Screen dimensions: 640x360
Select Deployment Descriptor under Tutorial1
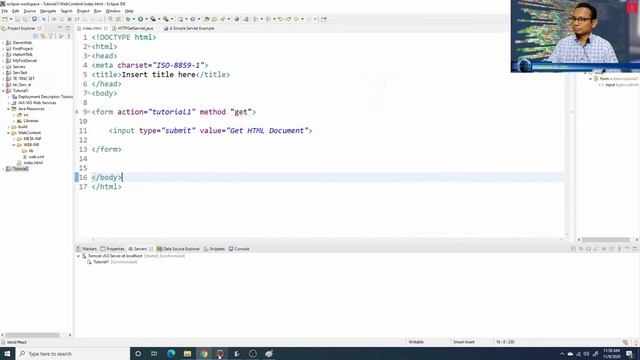tap(45, 97)
